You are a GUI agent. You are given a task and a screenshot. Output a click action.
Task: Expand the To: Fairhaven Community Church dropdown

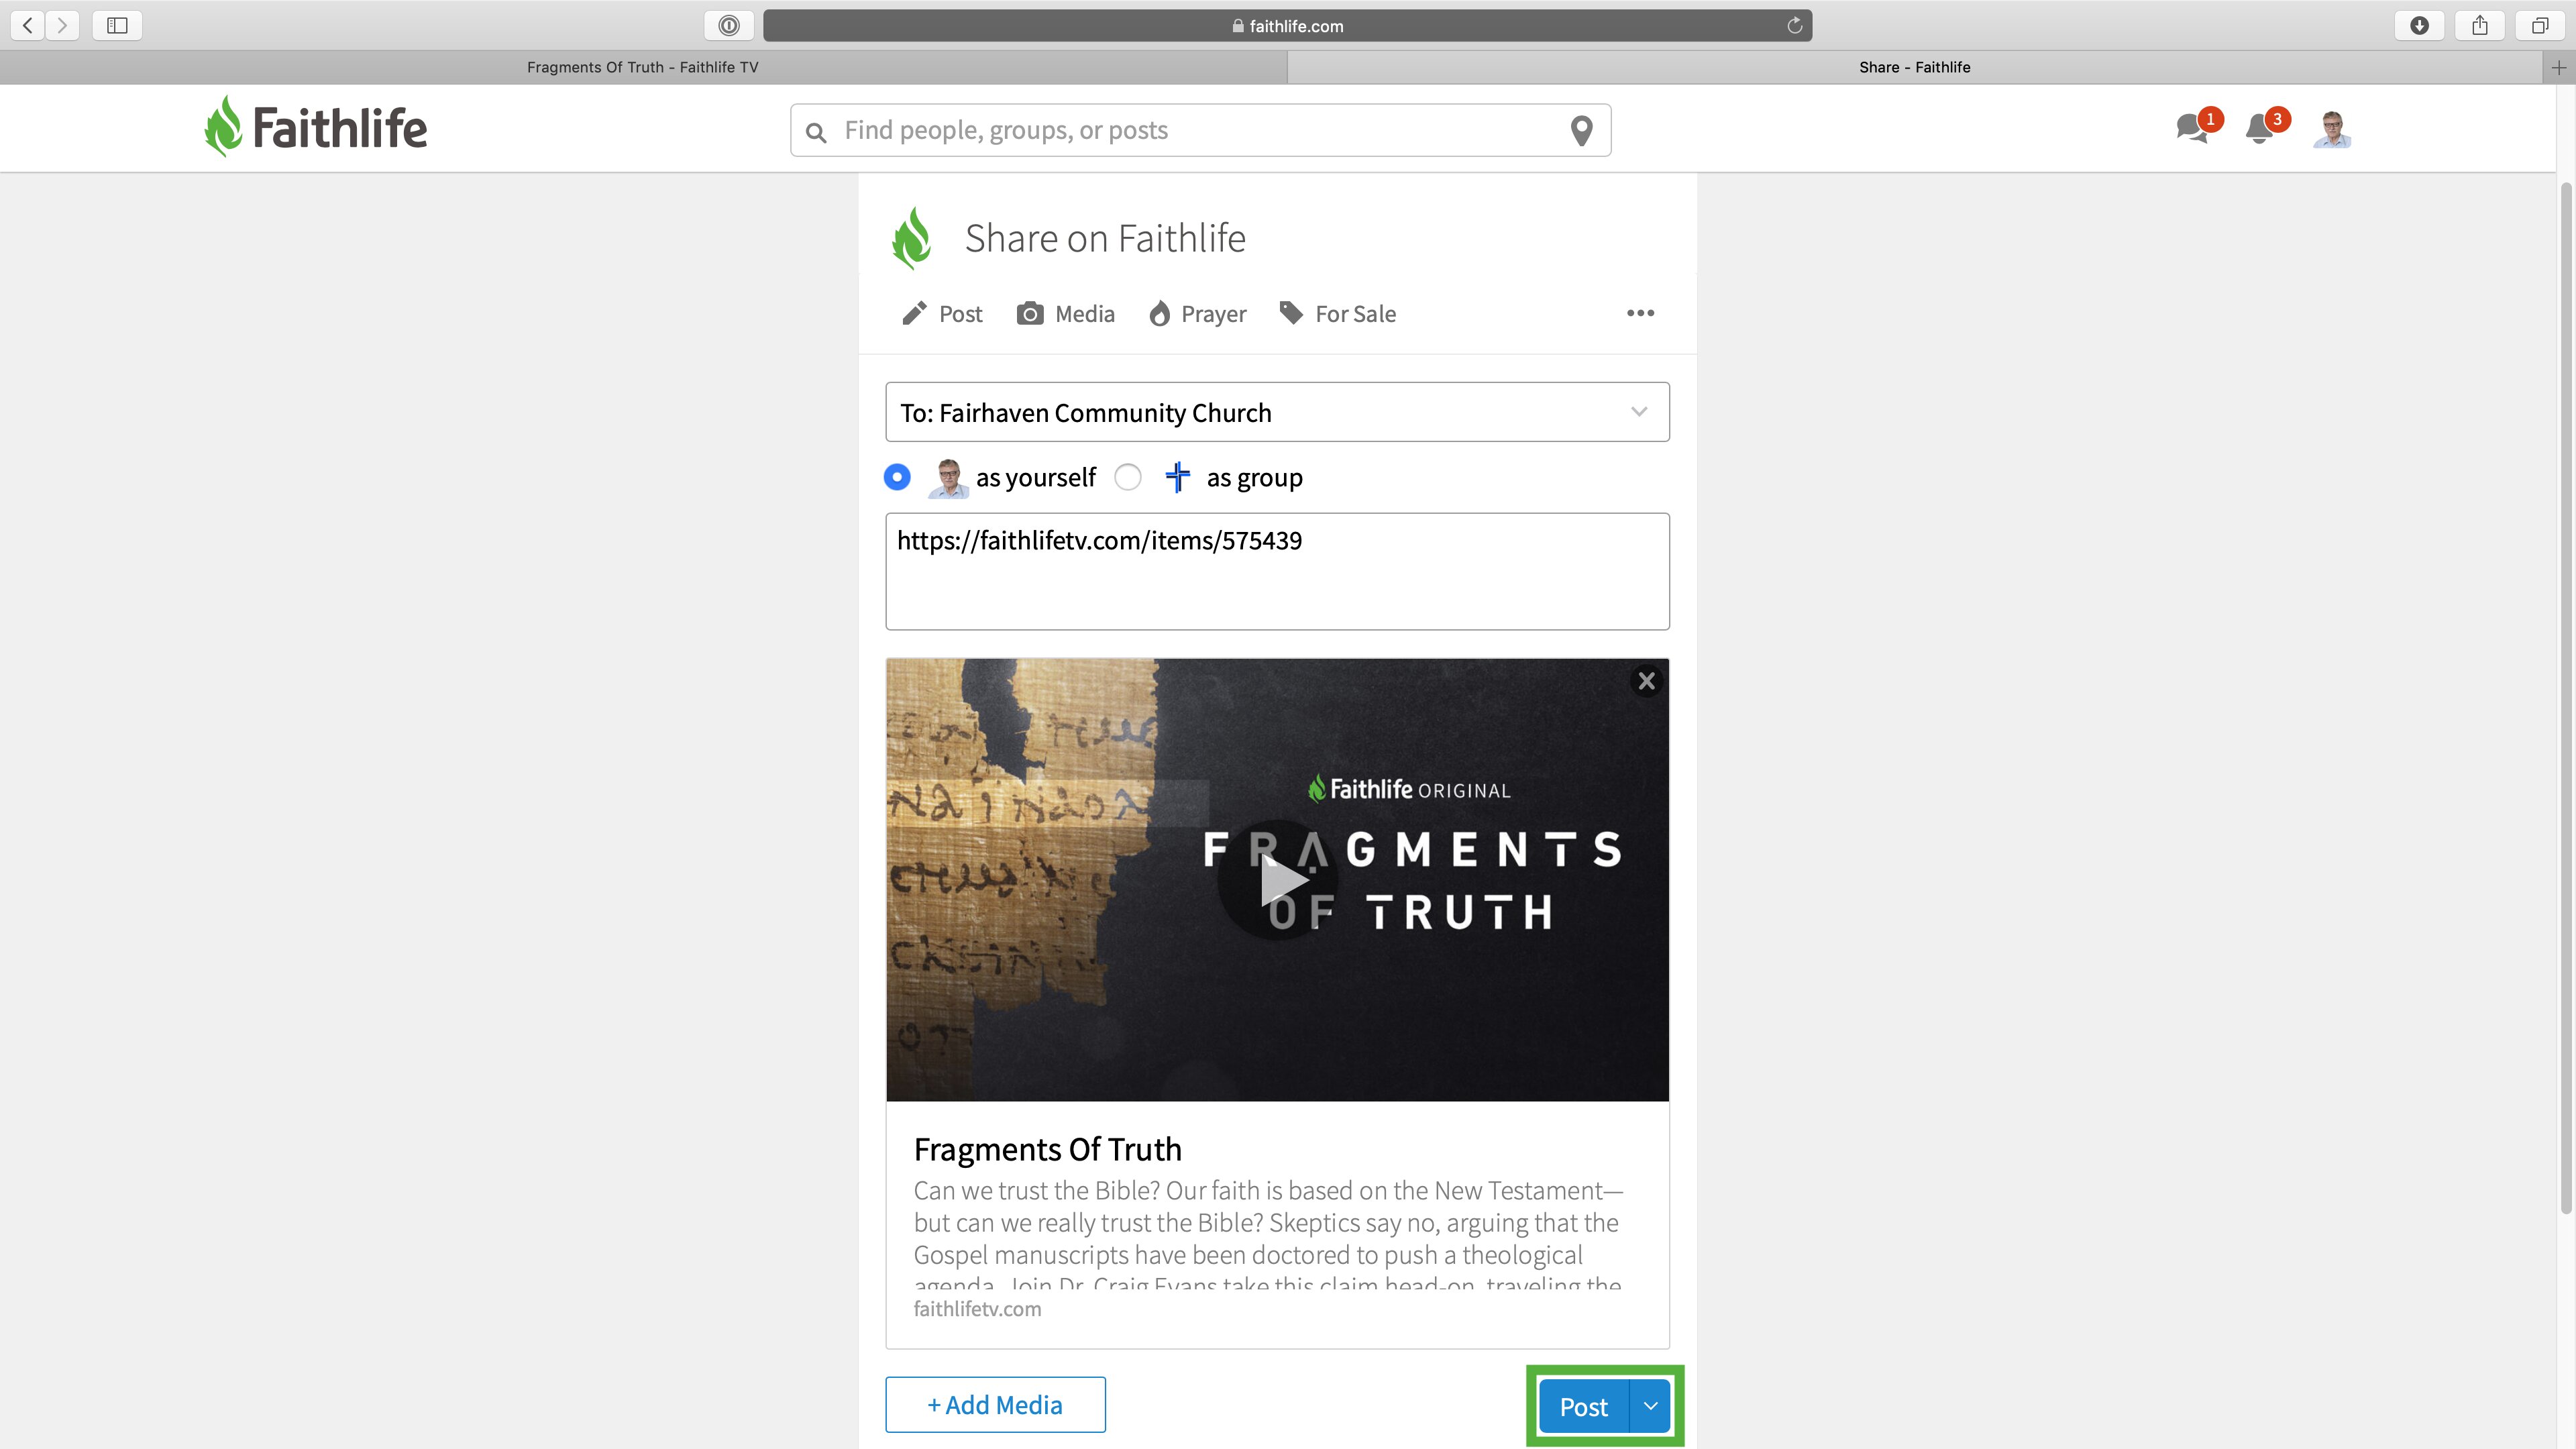click(1277, 412)
